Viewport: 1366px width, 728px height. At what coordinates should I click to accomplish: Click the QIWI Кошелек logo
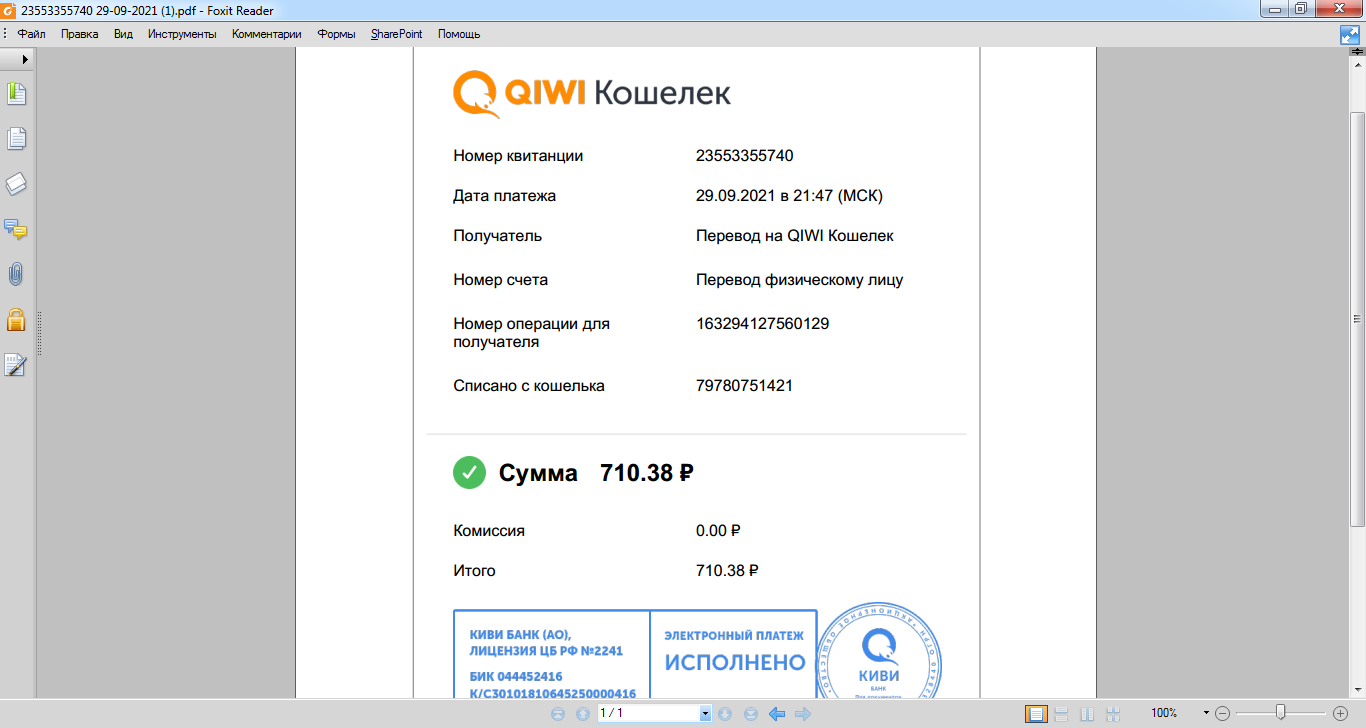(x=592, y=93)
